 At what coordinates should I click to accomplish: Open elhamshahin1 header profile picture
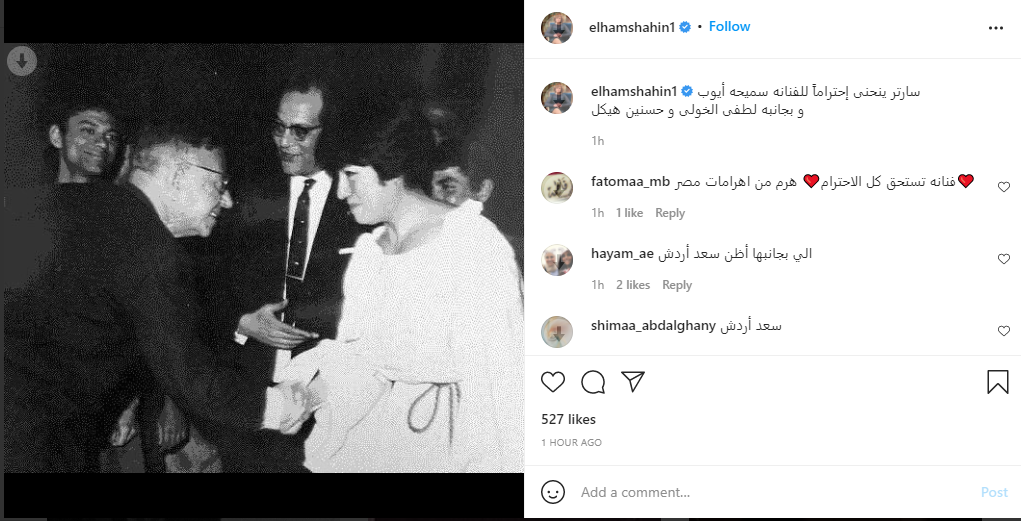[557, 27]
